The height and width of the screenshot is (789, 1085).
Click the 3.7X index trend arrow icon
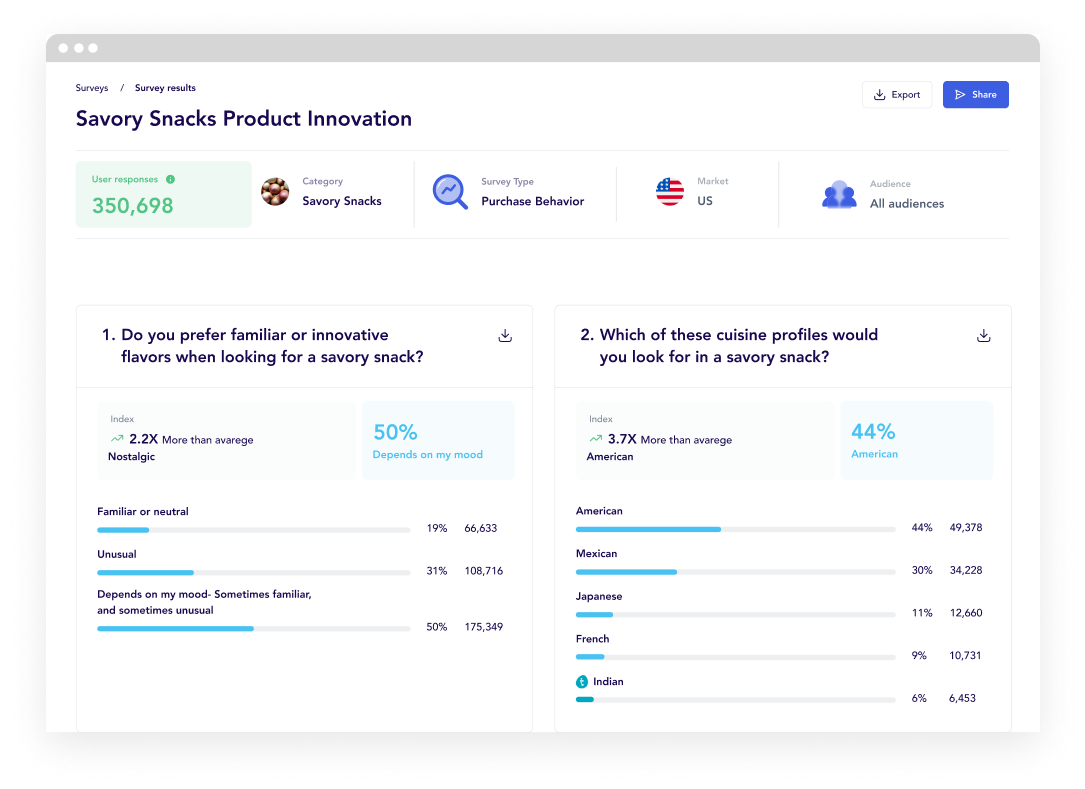point(596,439)
